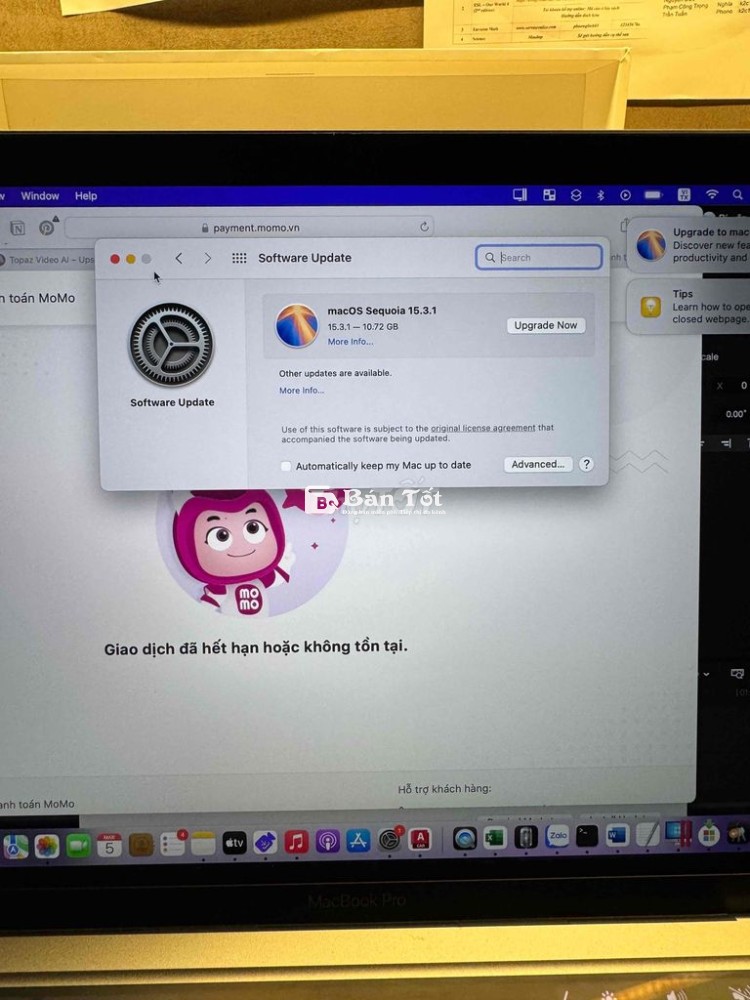Open Calendar from the Dock

coord(109,846)
